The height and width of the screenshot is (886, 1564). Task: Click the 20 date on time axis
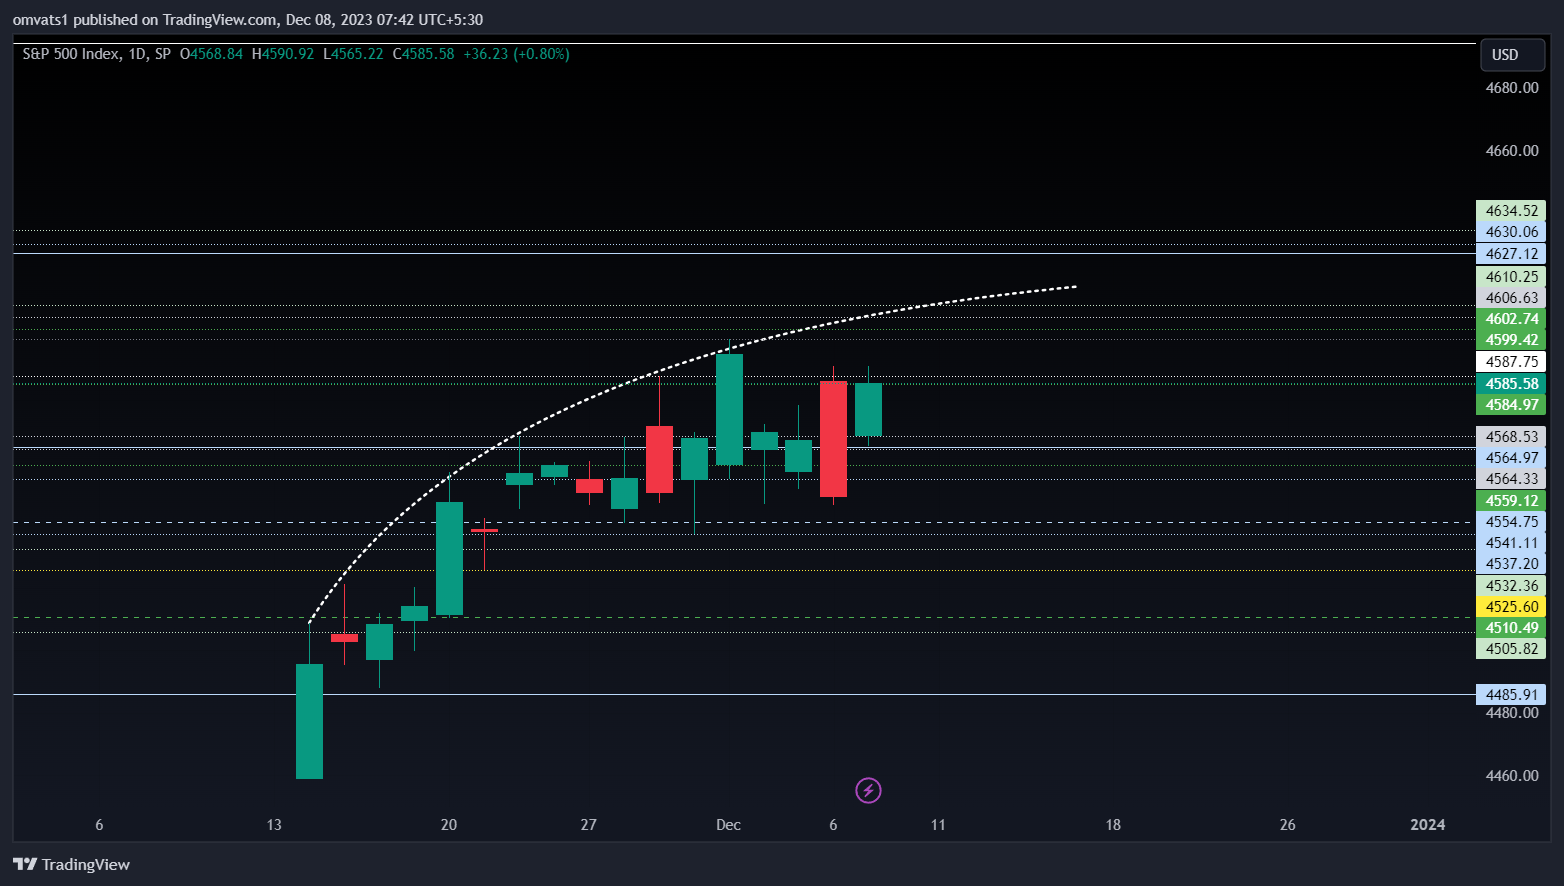tap(449, 825)
